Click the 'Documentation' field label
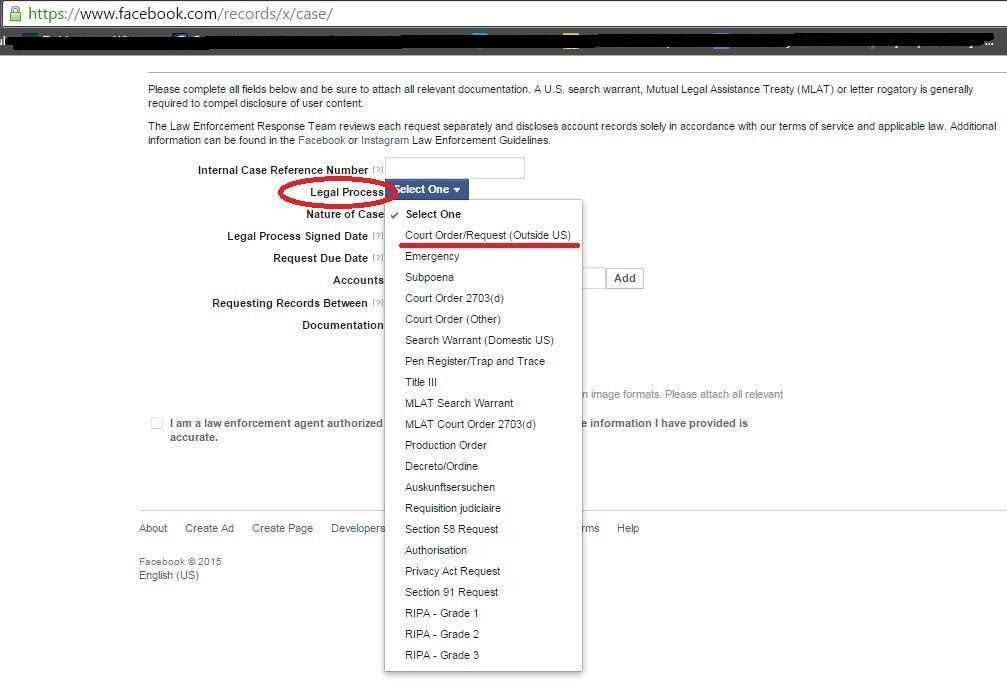This screenshot has height=691, width=1007. tap(343, 326)
